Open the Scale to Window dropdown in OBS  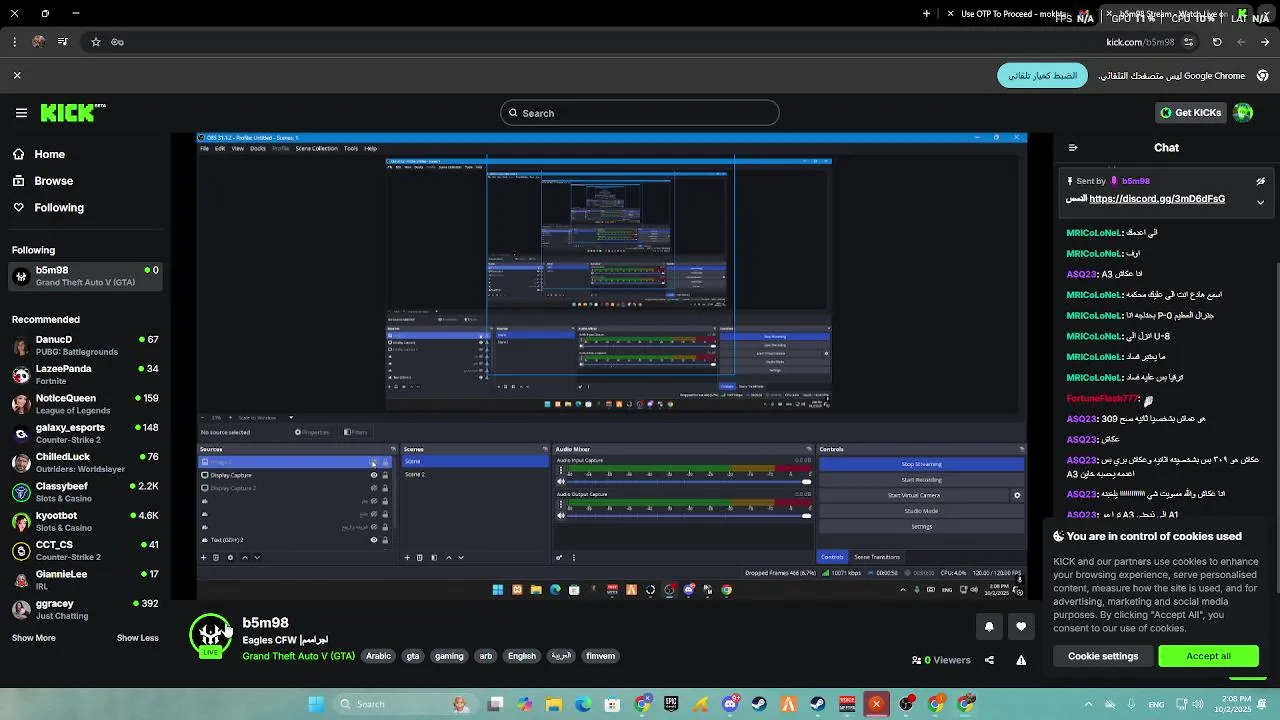pos(264,417)
